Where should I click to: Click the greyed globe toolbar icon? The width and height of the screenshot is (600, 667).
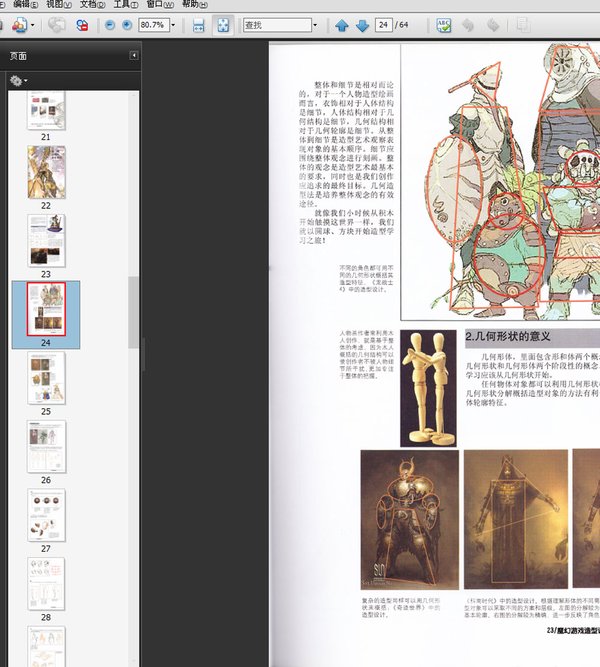point(56,25)
